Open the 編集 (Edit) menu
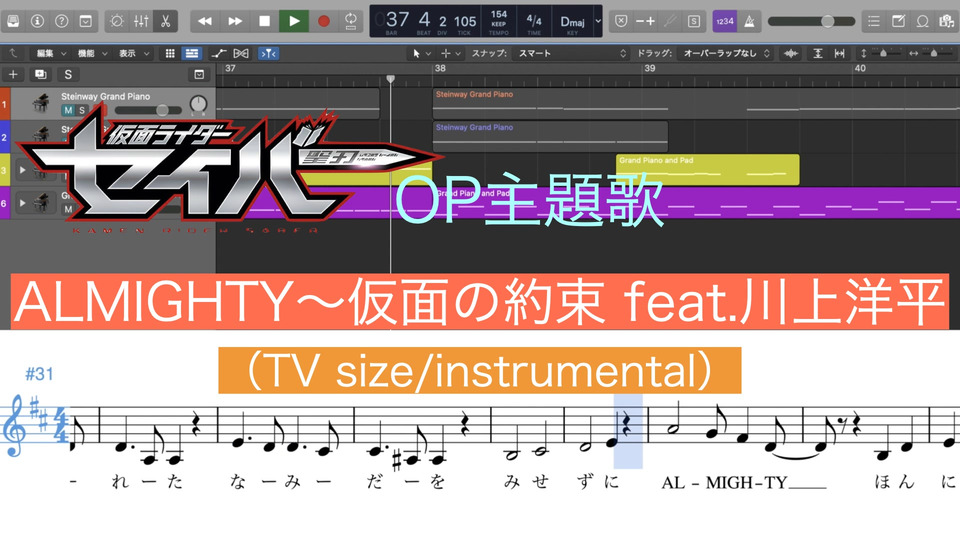Image resolution: width=960 pixels, height=540 pixels. [x=50, y=53]
